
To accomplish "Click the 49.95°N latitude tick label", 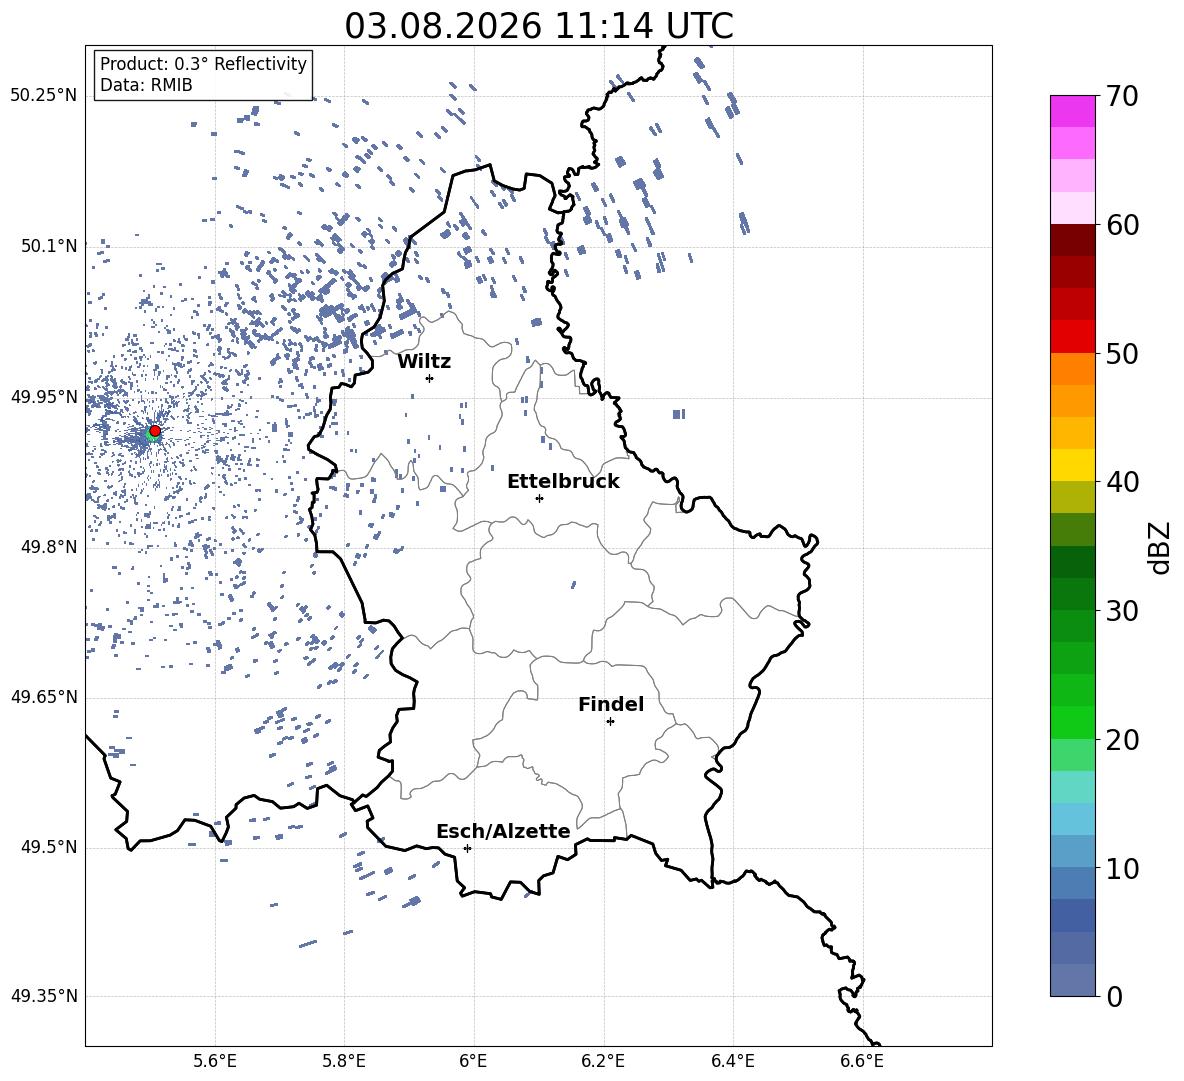I will tap(44, 397).
